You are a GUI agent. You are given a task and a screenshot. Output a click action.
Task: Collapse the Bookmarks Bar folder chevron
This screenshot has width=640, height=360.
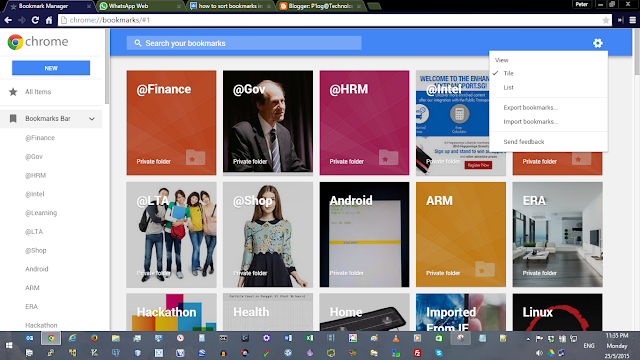(x=92, y=119)
